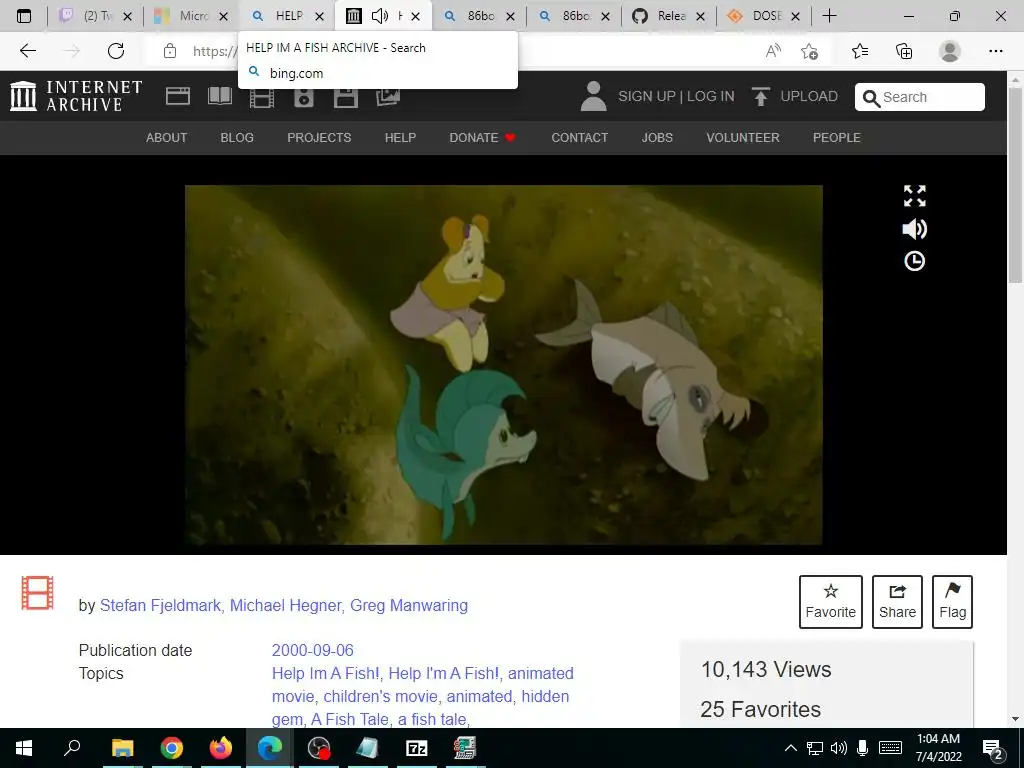Viewport: 1024px width, 768px height.
Task: Favorite this item
Action: (831, 601)
